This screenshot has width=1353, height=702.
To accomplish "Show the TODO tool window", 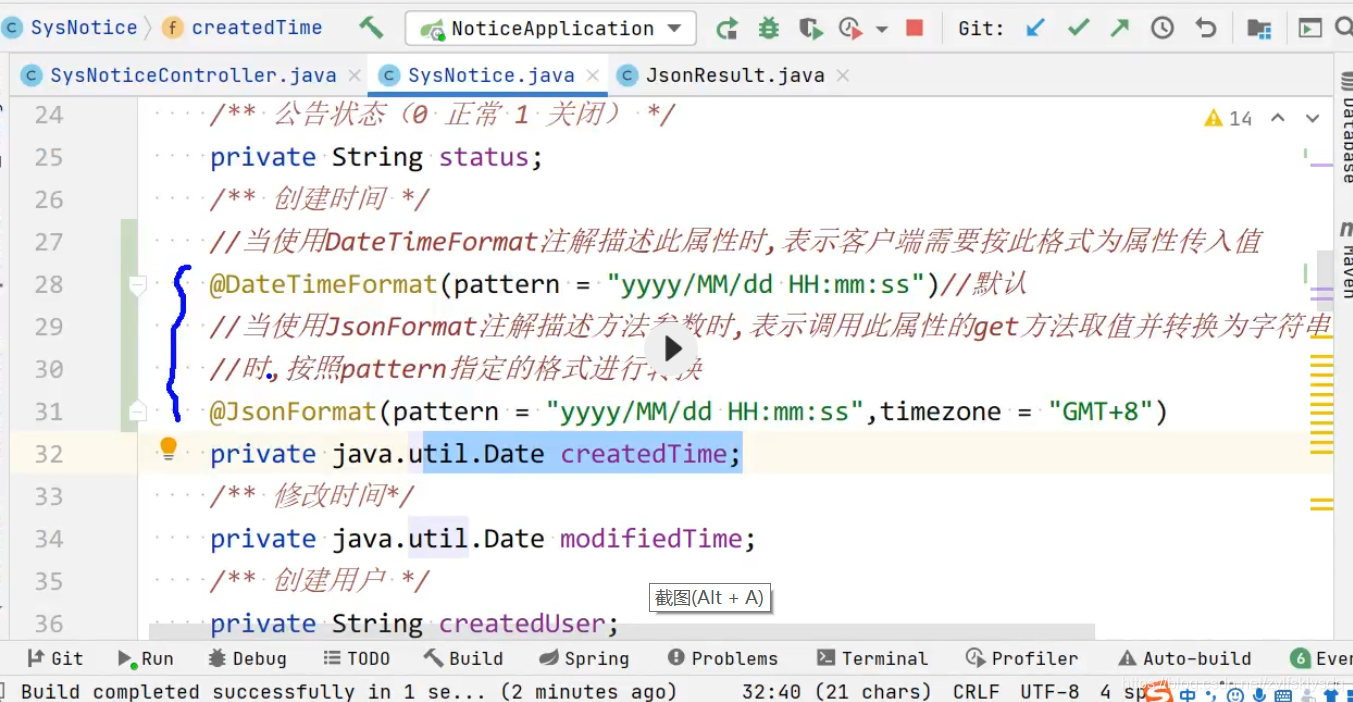I will pos(356,658).
